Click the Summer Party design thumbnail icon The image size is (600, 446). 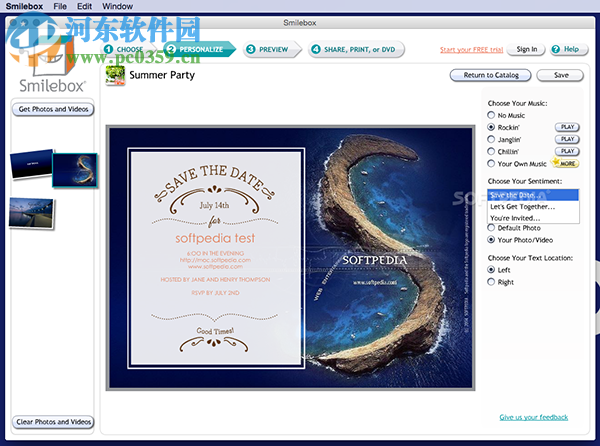tap(115, 75)
